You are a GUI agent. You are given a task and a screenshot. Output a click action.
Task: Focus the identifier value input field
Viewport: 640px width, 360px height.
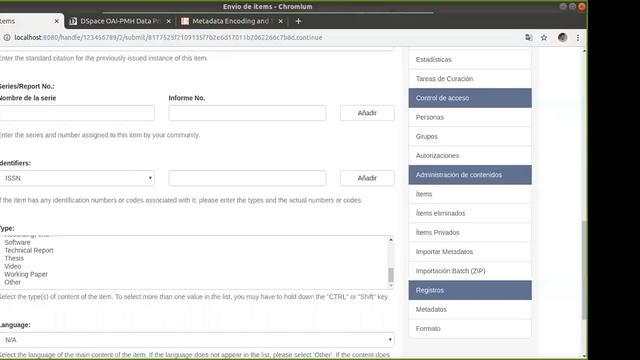247,178
